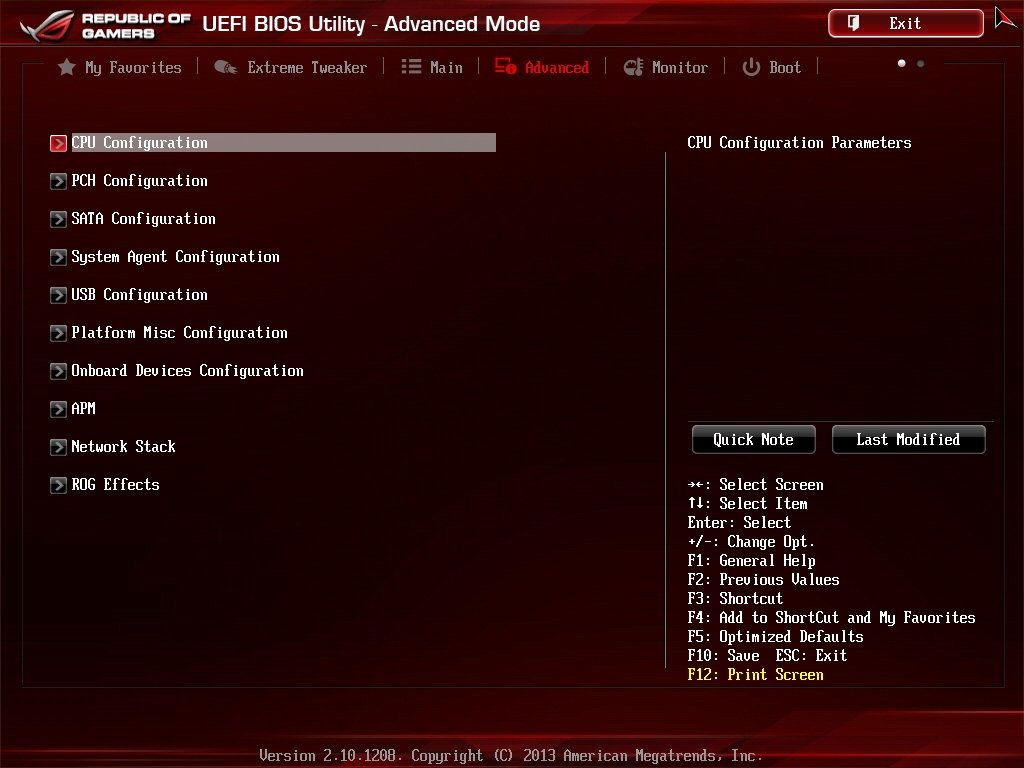Click the Boot power icon

click(x=752, y=67)
